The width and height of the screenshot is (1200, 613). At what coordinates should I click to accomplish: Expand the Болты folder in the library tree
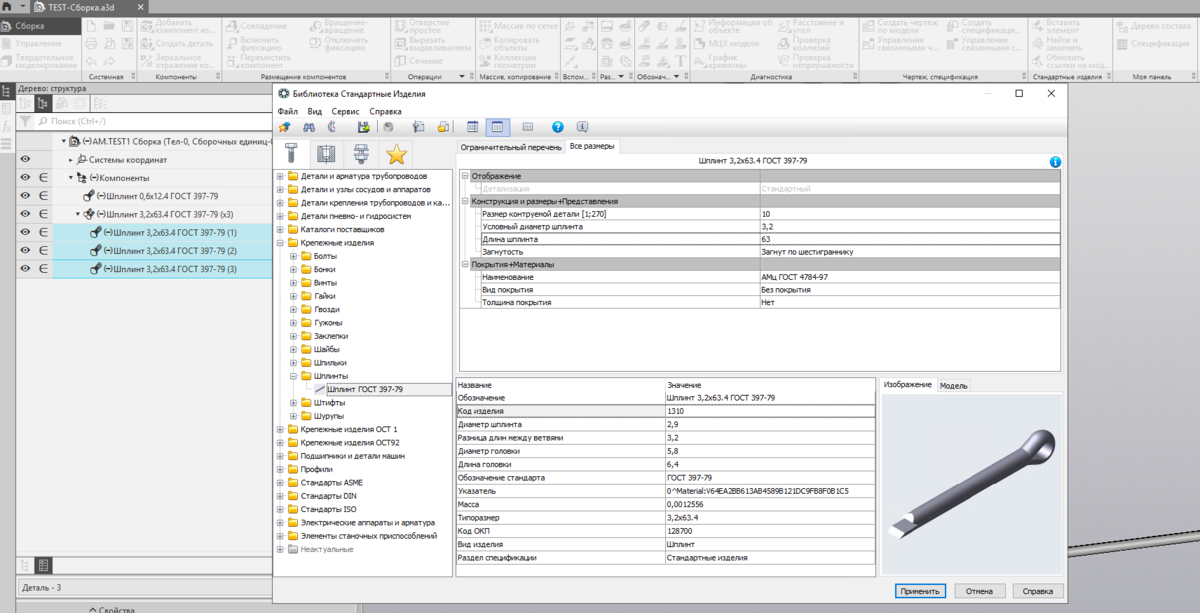[294, 256]
